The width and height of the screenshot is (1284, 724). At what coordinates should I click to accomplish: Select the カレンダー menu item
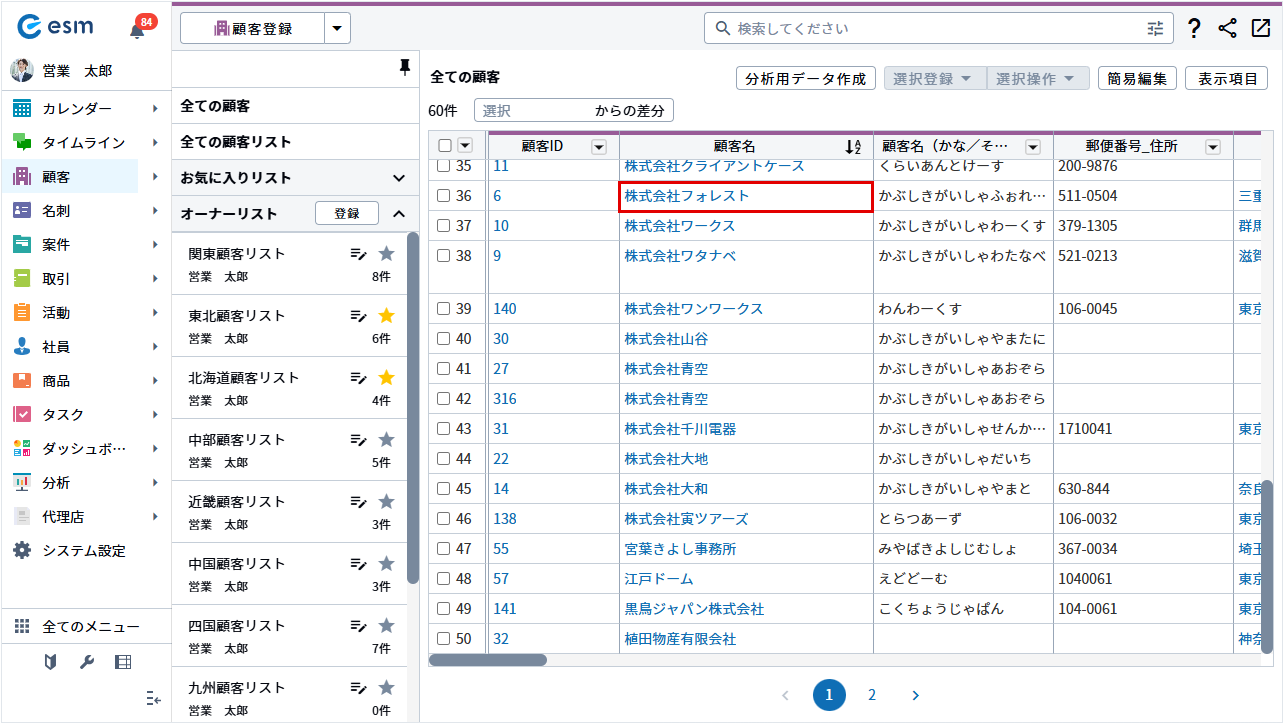click(76, 109)
